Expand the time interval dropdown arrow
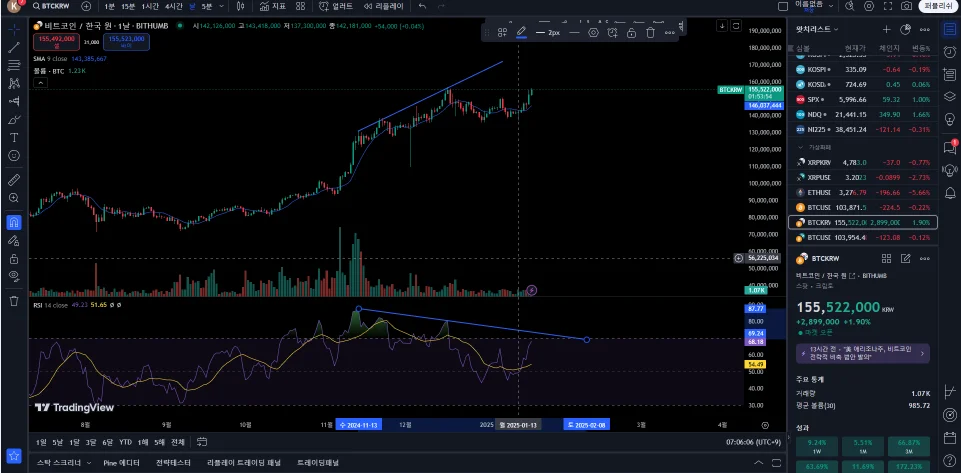 (221, 6)
